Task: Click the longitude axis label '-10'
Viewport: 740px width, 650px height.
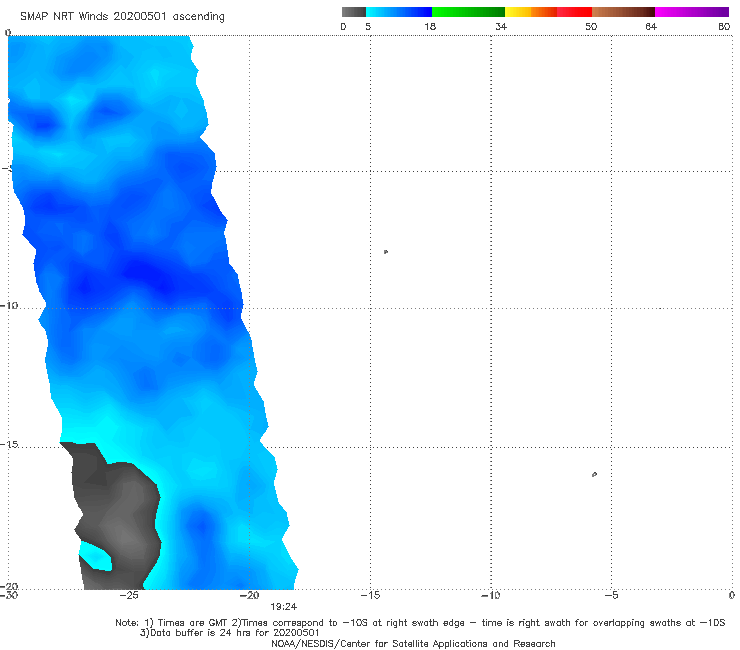Action: point(490,595)
